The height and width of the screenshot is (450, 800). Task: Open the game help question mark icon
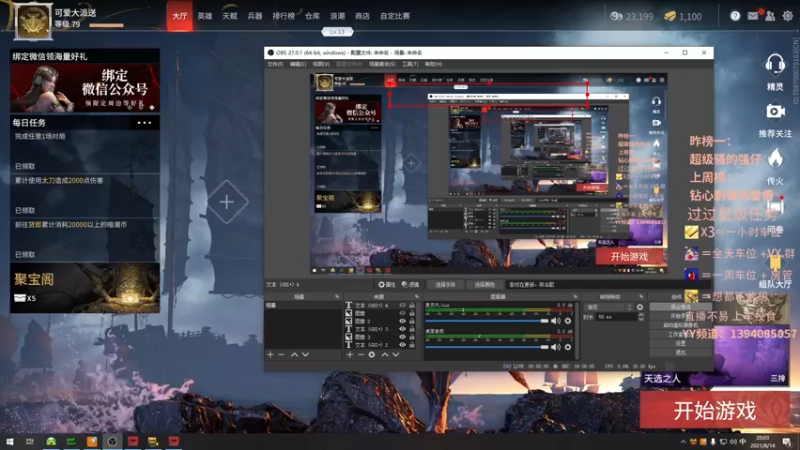[735, 16]
